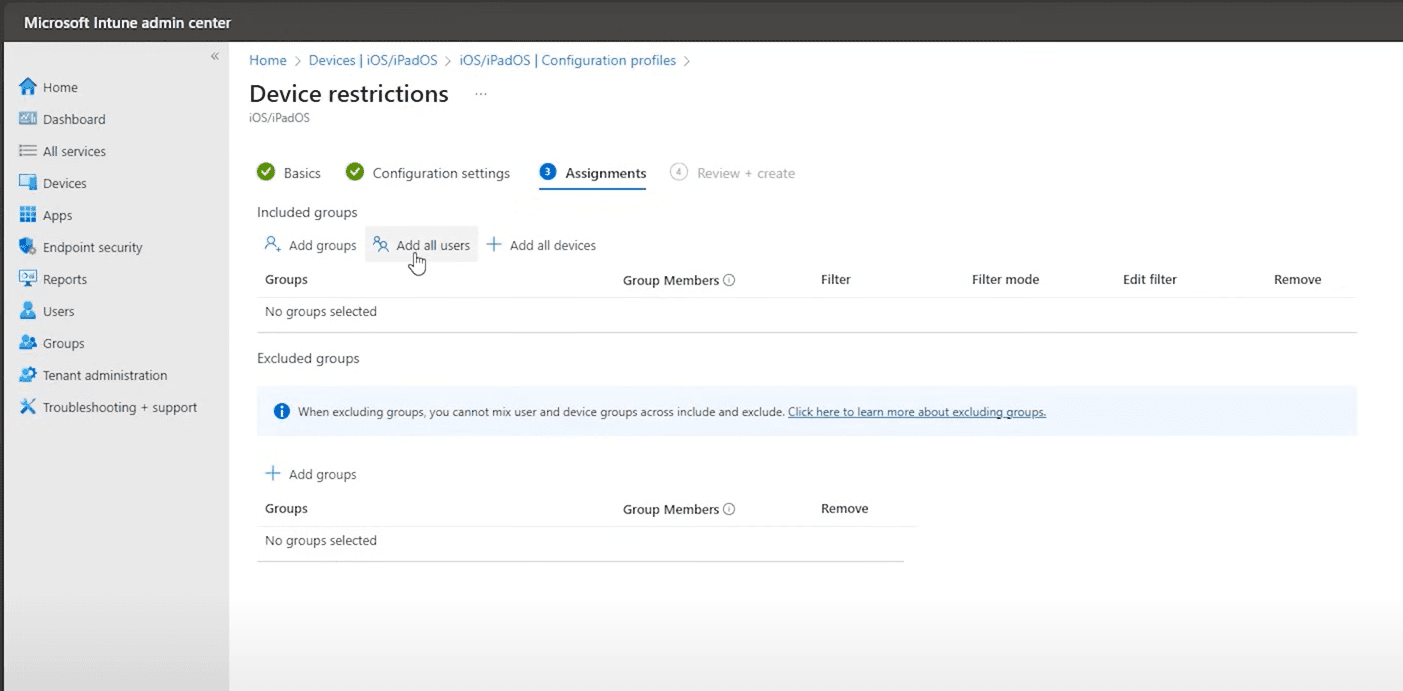Open the link about excluding groups
The height and width of the screenshot is (691, 1403).
tap(916, 411)
